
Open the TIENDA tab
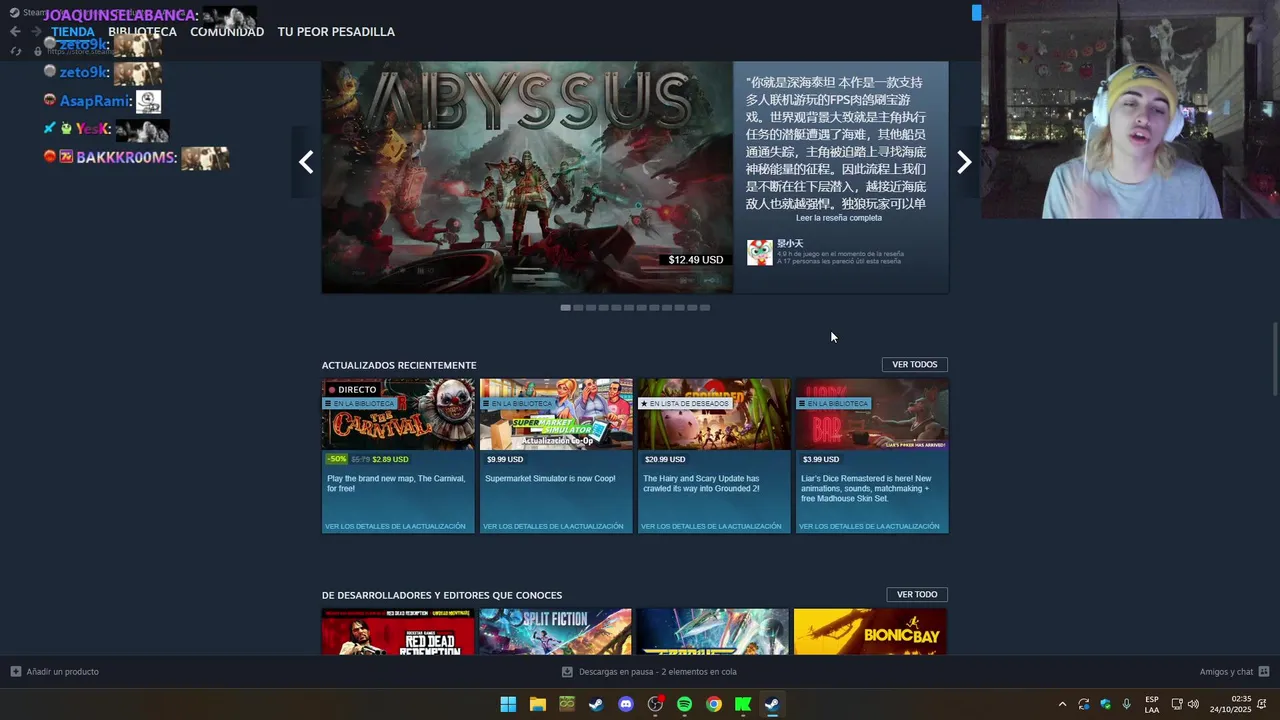(x=73, y=31)
